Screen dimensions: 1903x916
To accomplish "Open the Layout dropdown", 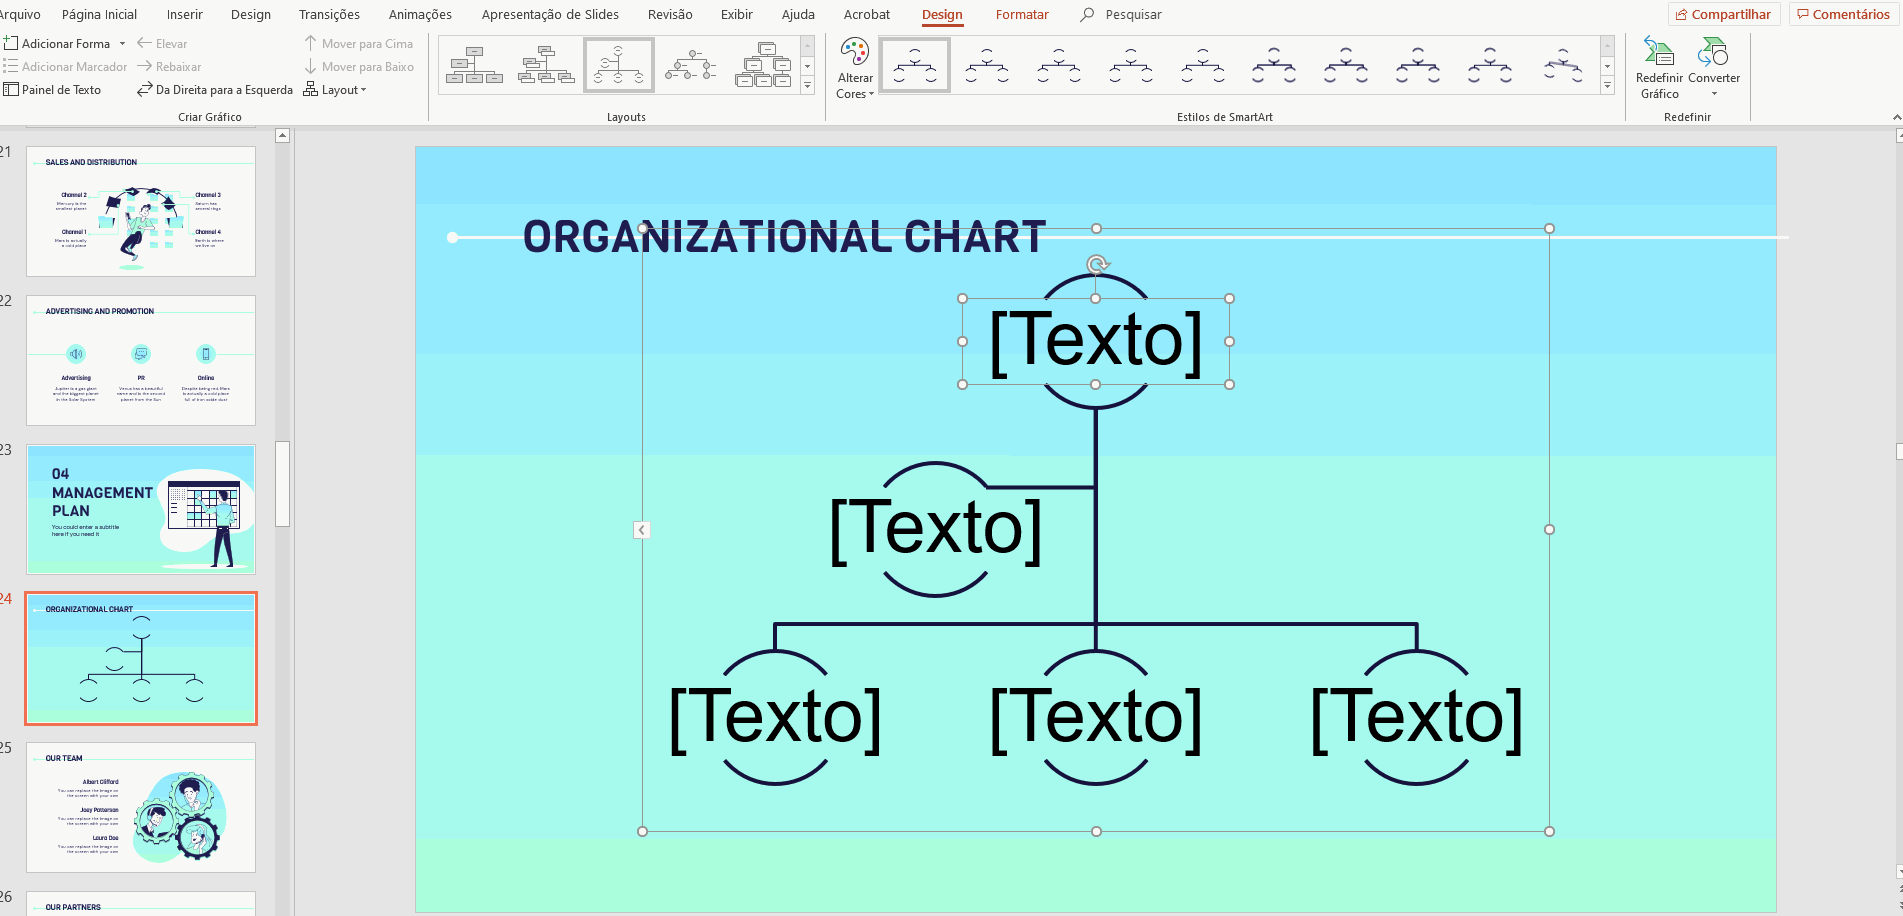I will (x=335, y=89).
